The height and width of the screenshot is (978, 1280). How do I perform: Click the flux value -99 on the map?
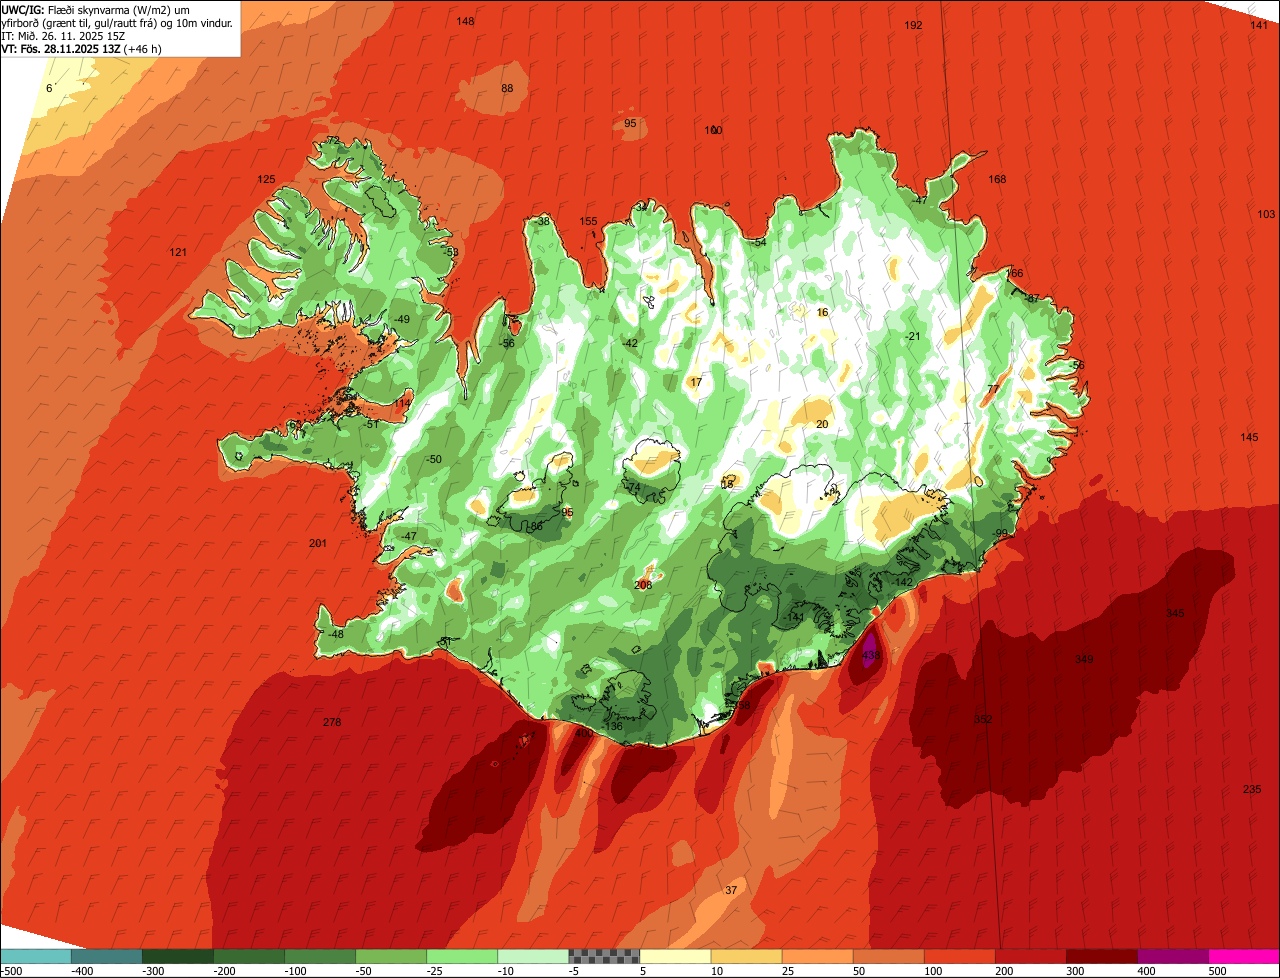pos(1001,533)
